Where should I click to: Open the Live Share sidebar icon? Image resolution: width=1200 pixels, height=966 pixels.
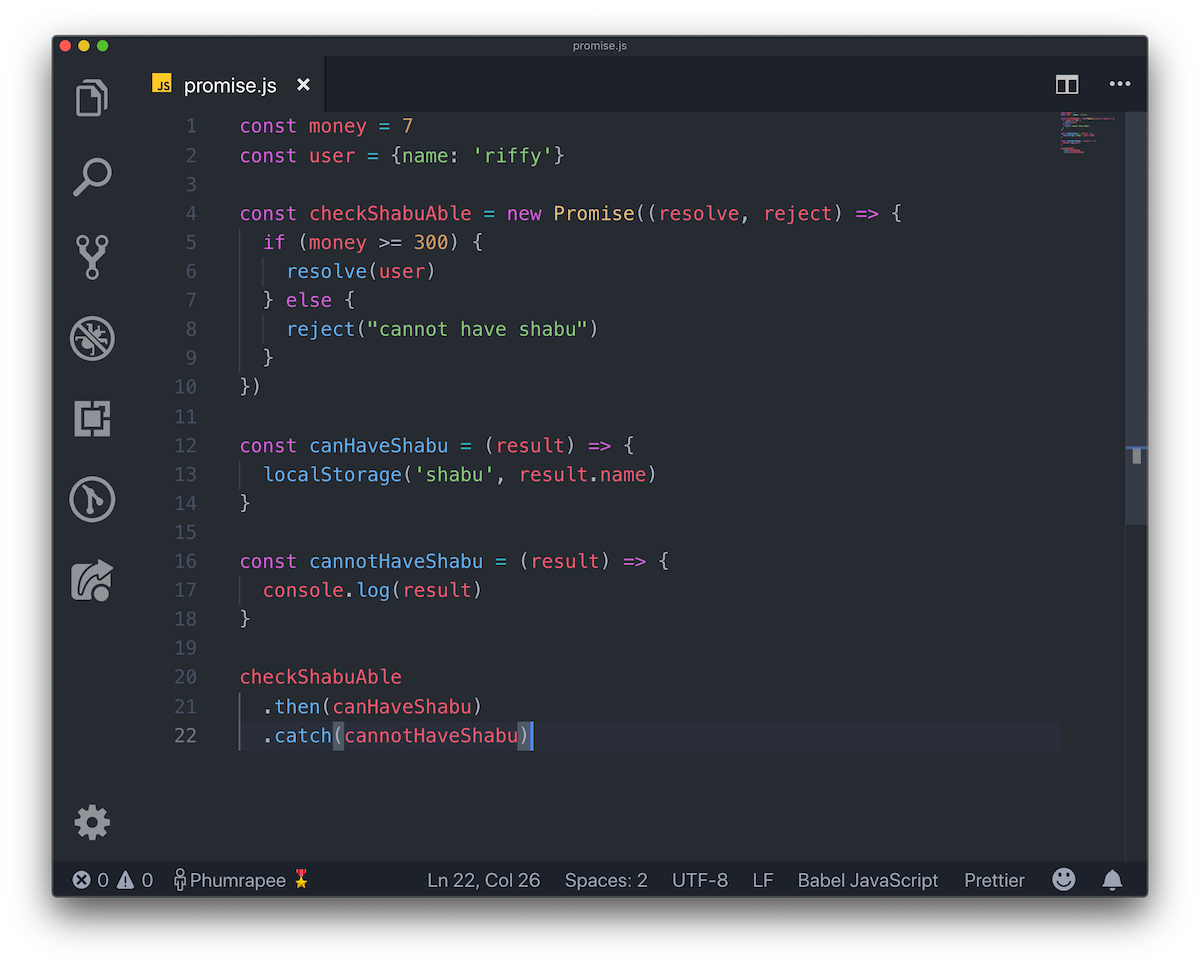[92, 580]
